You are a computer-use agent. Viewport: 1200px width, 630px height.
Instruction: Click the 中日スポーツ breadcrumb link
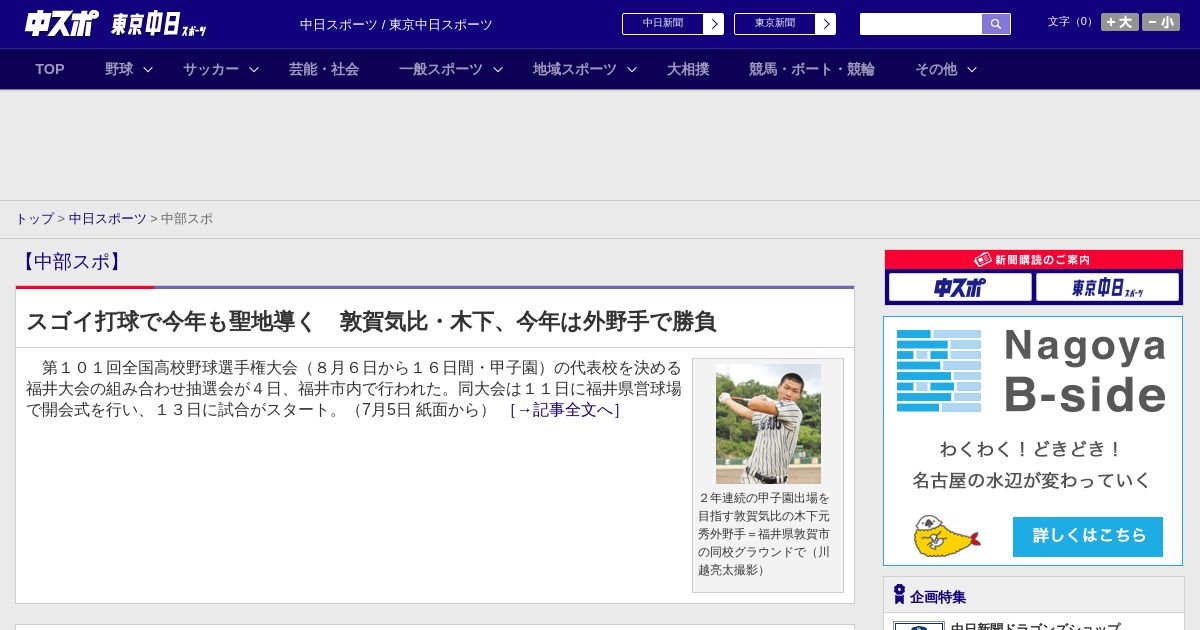click(x=108, y=218)
